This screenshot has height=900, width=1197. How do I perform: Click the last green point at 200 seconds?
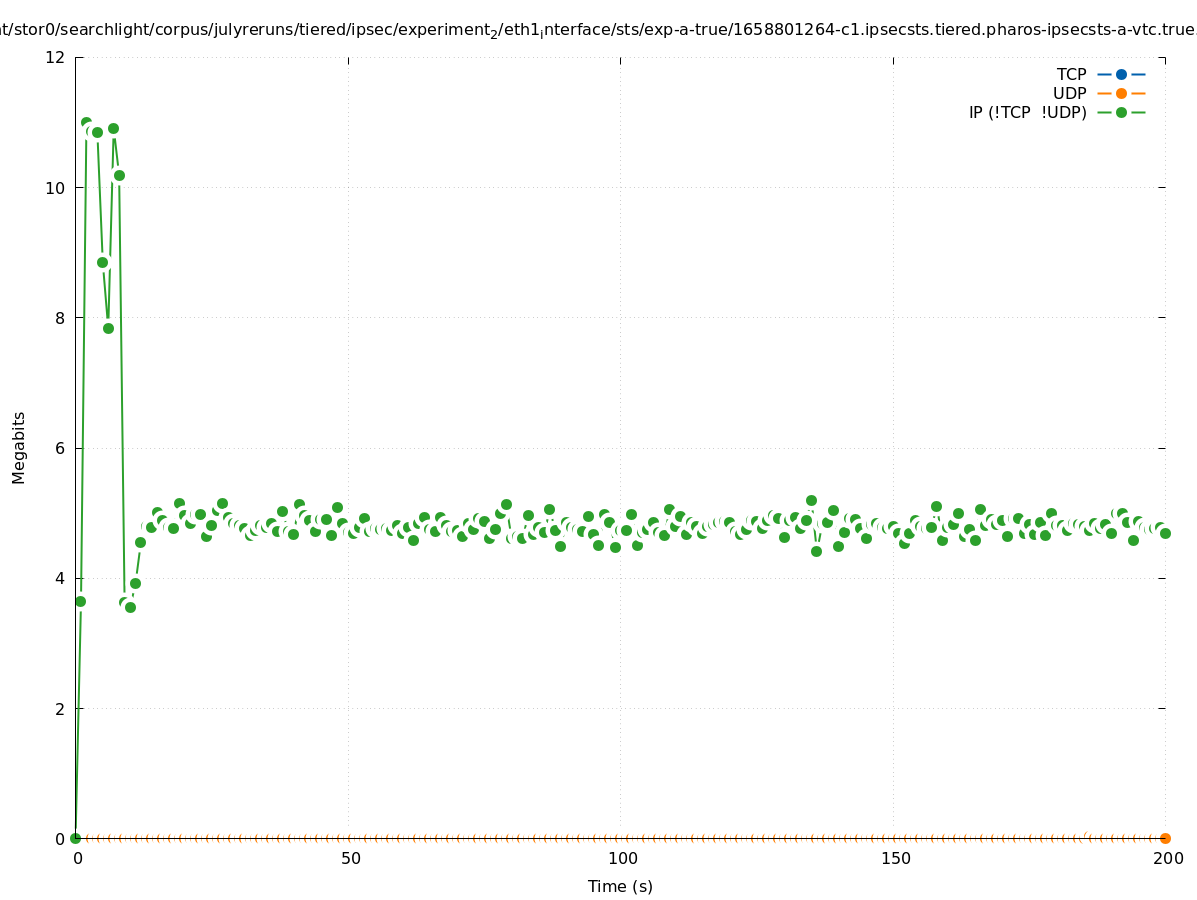(x=1165, y=533)
